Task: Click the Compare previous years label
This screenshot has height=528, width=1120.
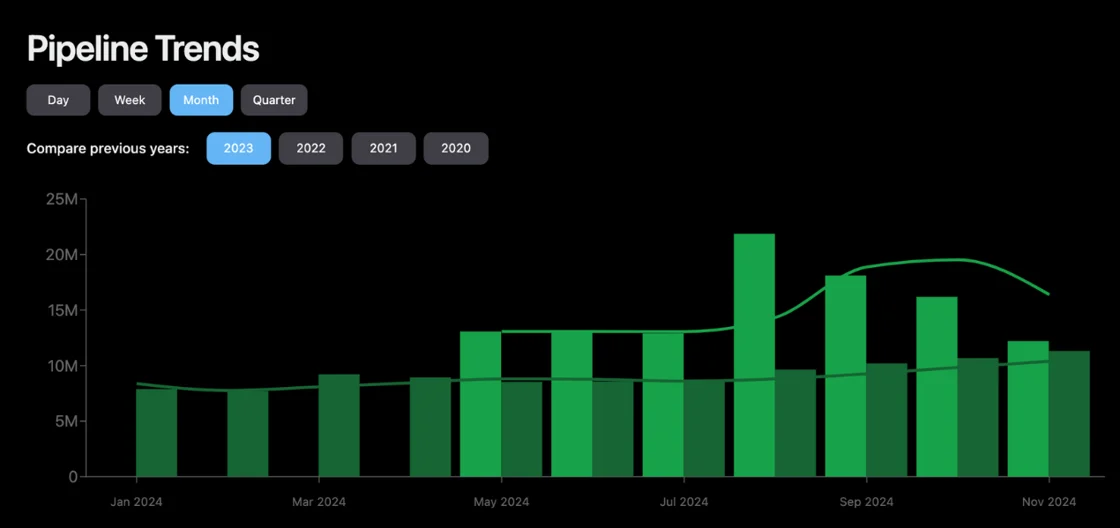Action: tap(108, 148)
